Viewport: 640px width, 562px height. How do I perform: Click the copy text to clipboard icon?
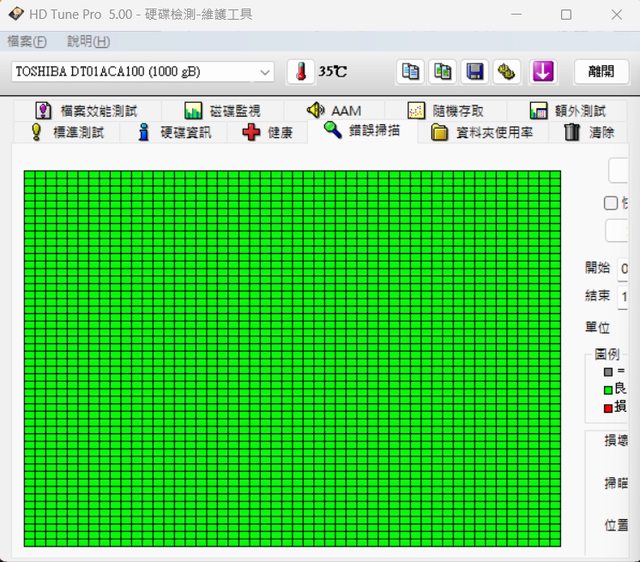410,72
